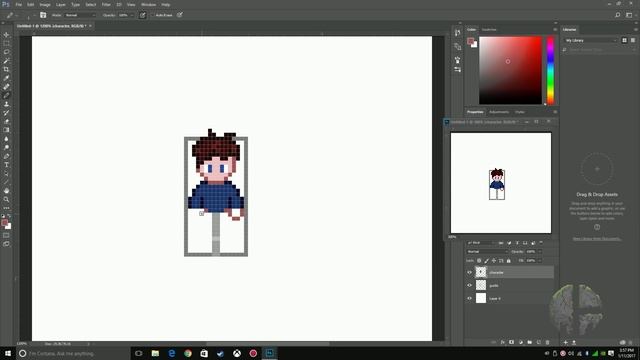Select the Pencil tool in the toolbox

pos(6,95)
